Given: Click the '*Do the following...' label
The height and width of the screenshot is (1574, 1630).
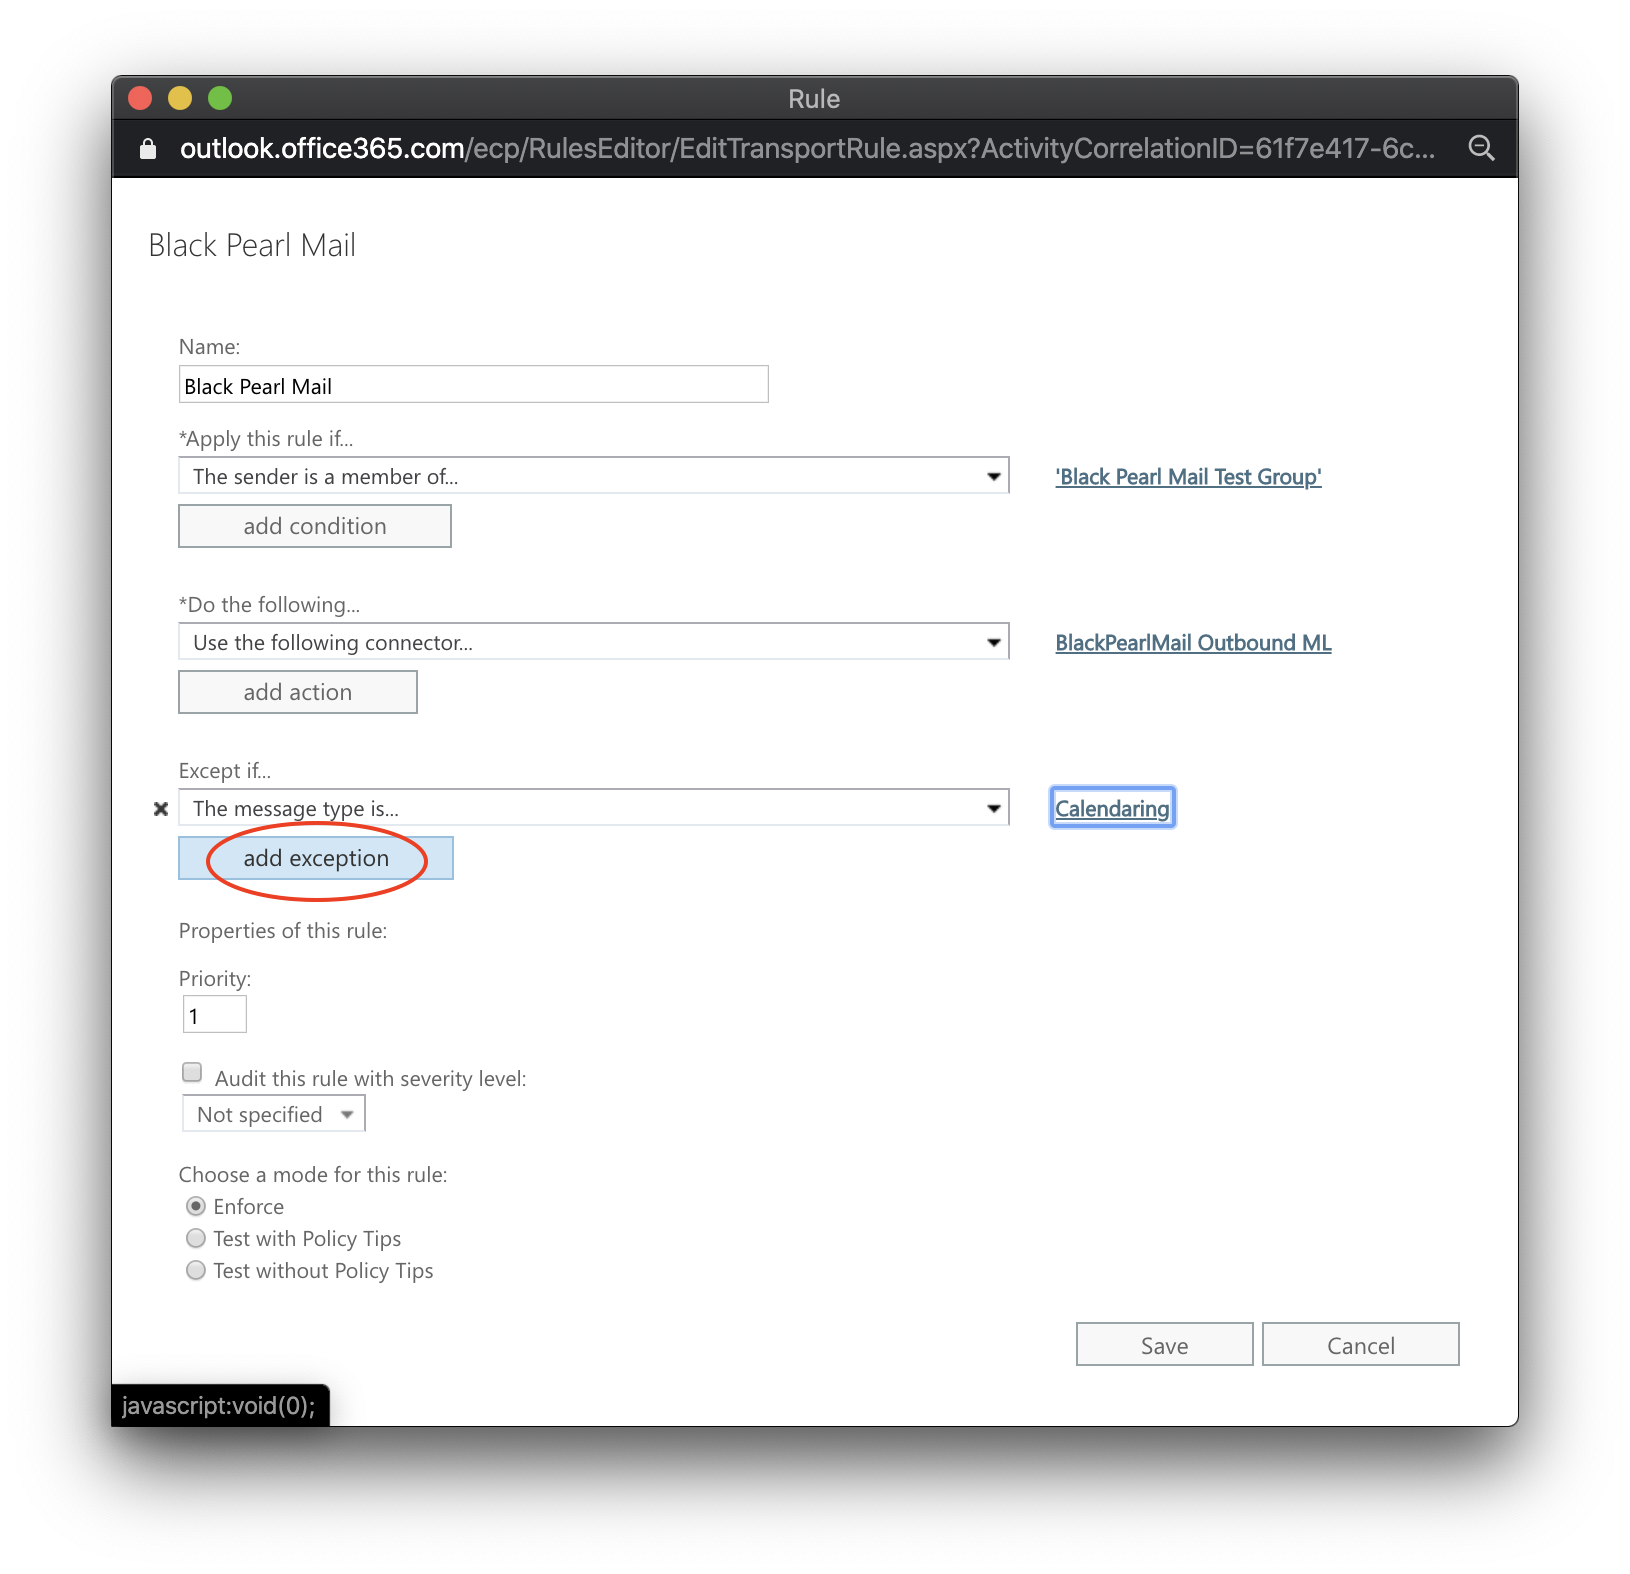Looking at the screenshot, I should click(270, 605).
